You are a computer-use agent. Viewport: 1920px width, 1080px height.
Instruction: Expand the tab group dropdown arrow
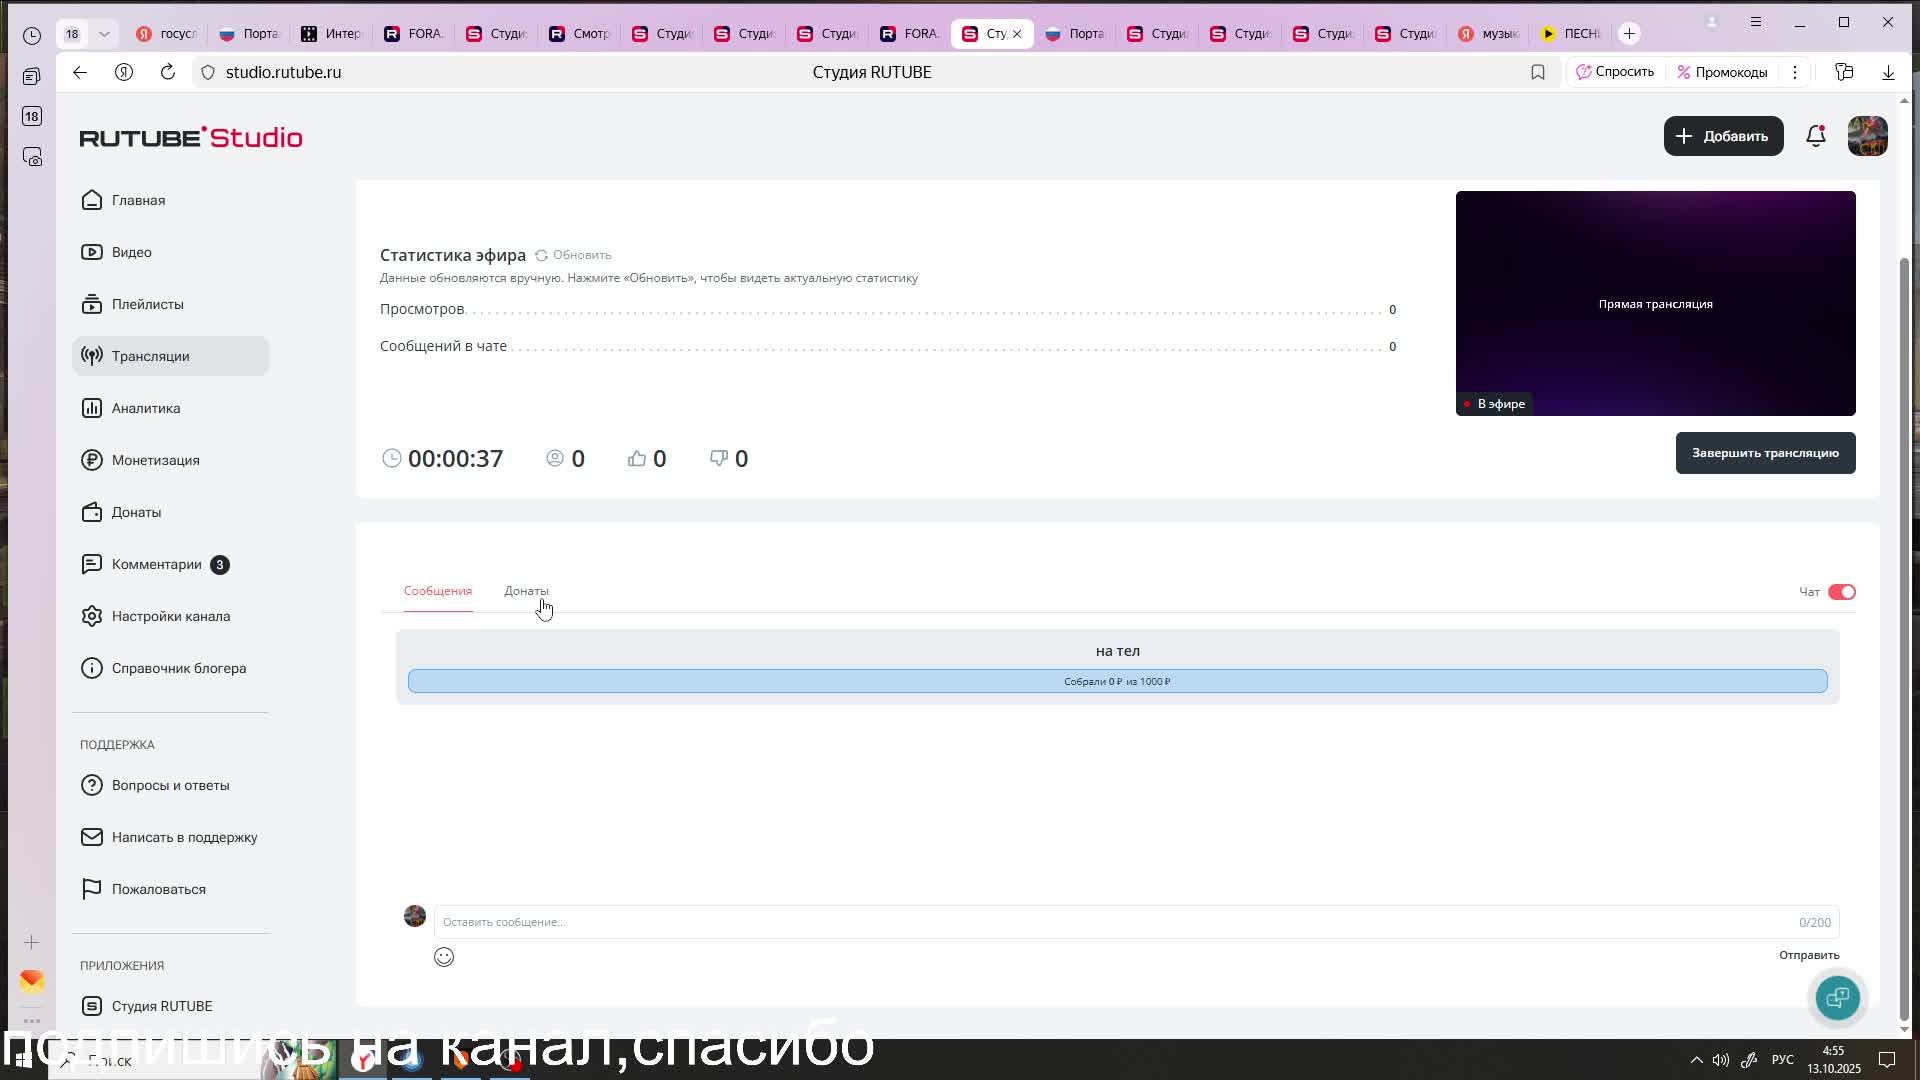point(104,34)
